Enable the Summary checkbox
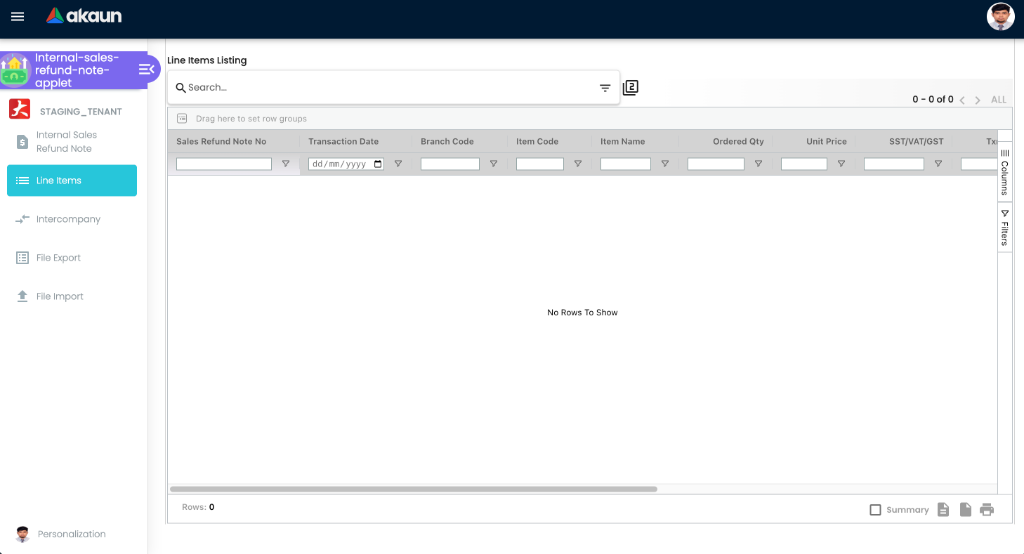This screenshot has height=554, width=1024. pos(875,510)
